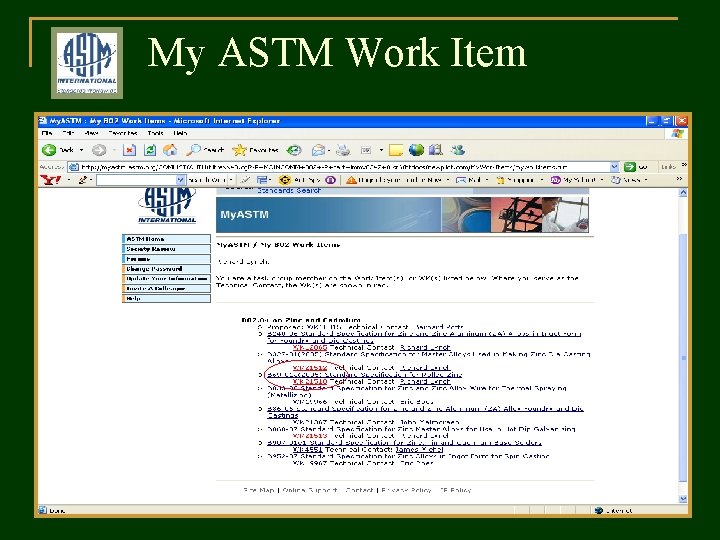
Task: Click the MyASTM banner image
Action: 402,214
